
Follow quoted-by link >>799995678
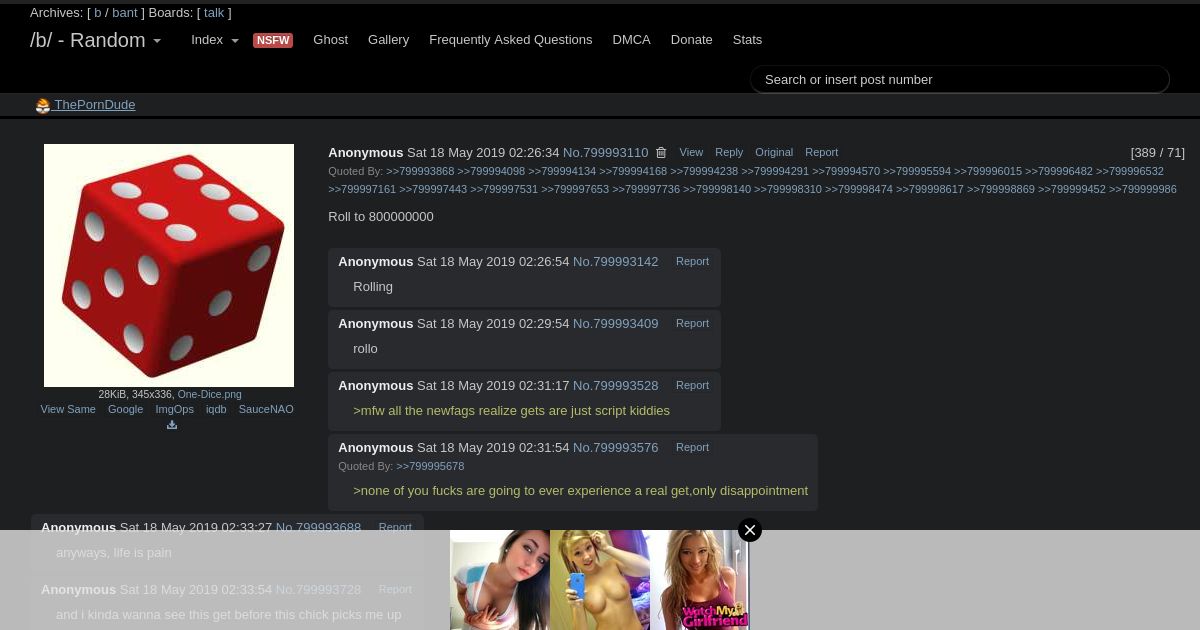point(430,466)
